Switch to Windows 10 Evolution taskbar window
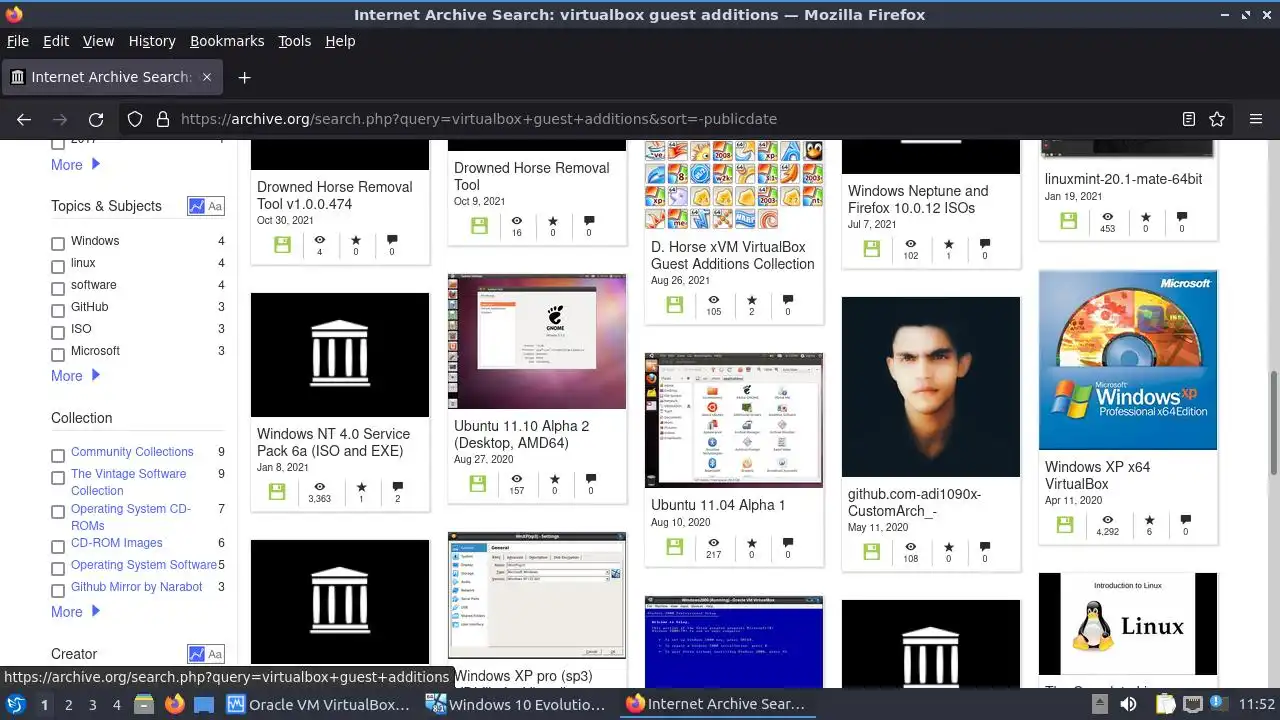Image resolution: width=1280 pixels, height=720 pixels. (516, 704)
